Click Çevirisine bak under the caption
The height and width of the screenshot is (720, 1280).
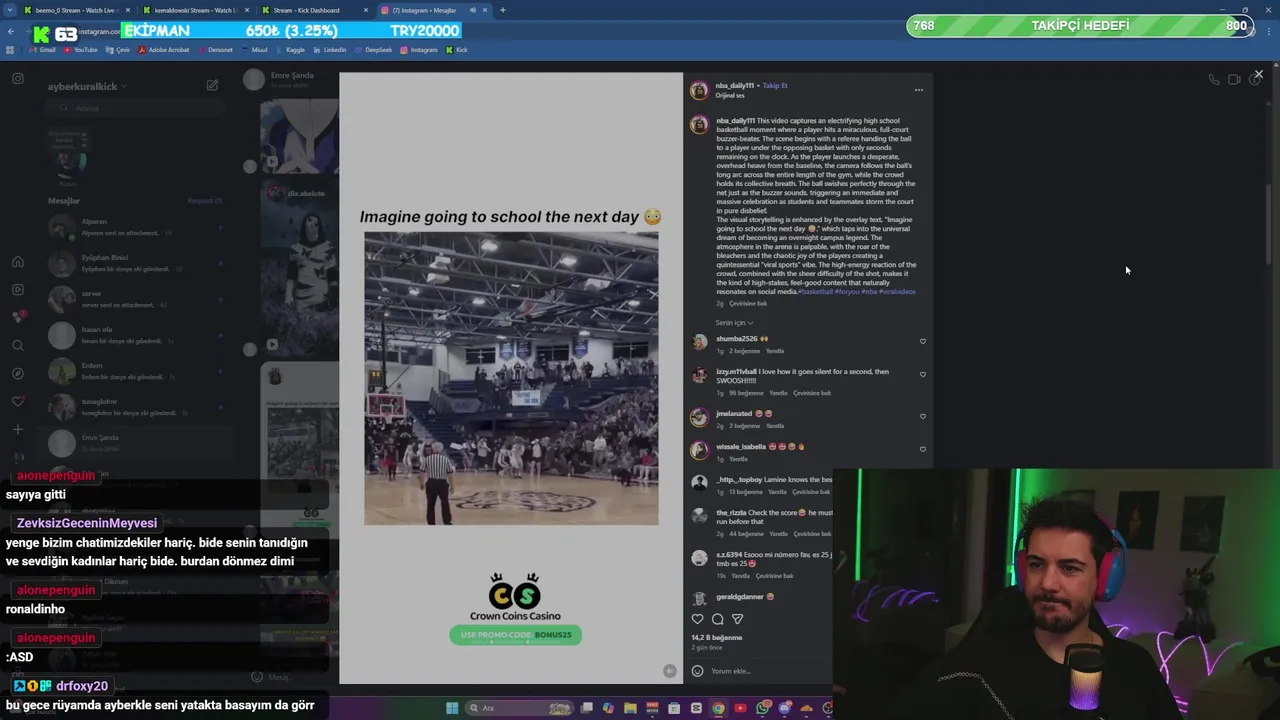point(748,303)
